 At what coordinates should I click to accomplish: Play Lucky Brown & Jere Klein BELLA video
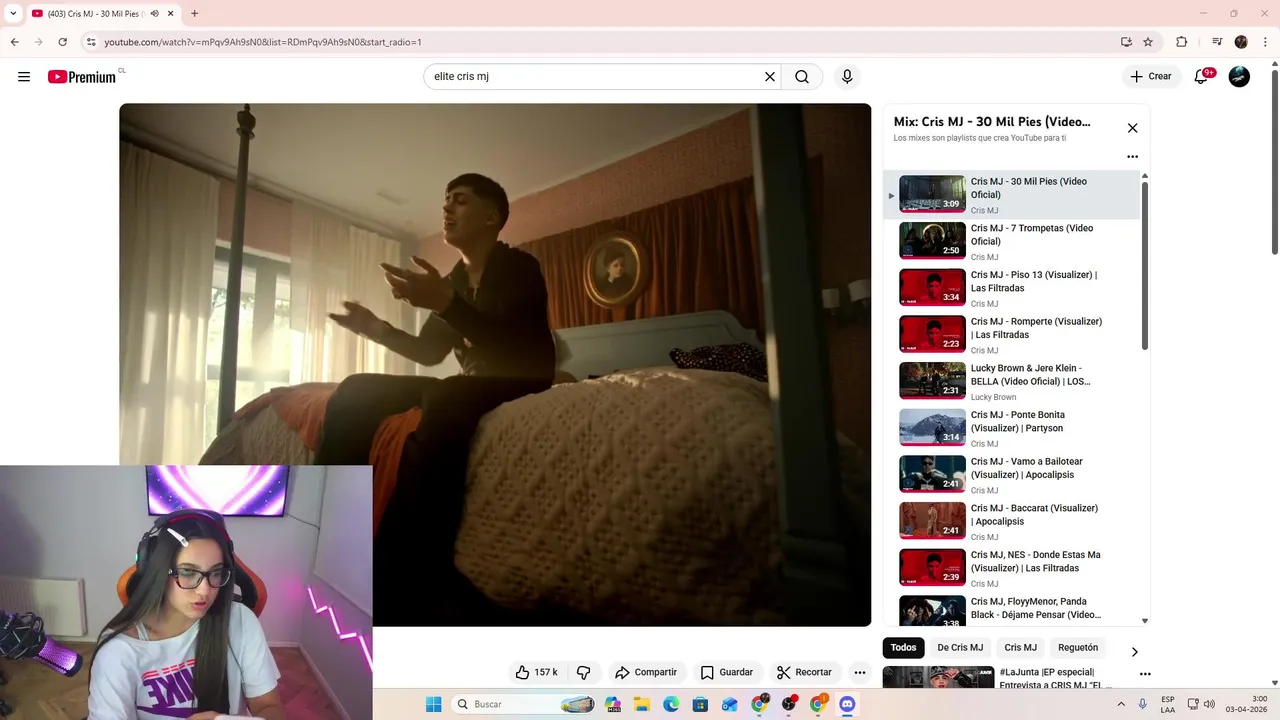[x=1011, y=381]
